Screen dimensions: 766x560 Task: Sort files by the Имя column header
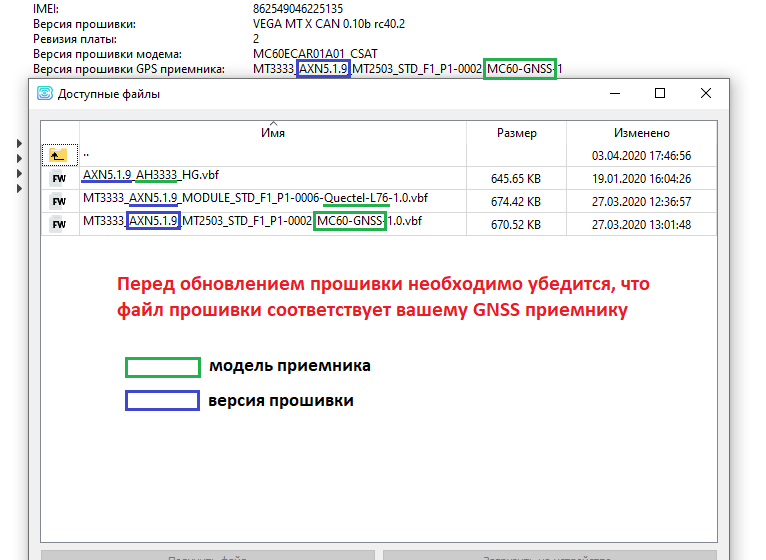(x=273, y=132)
